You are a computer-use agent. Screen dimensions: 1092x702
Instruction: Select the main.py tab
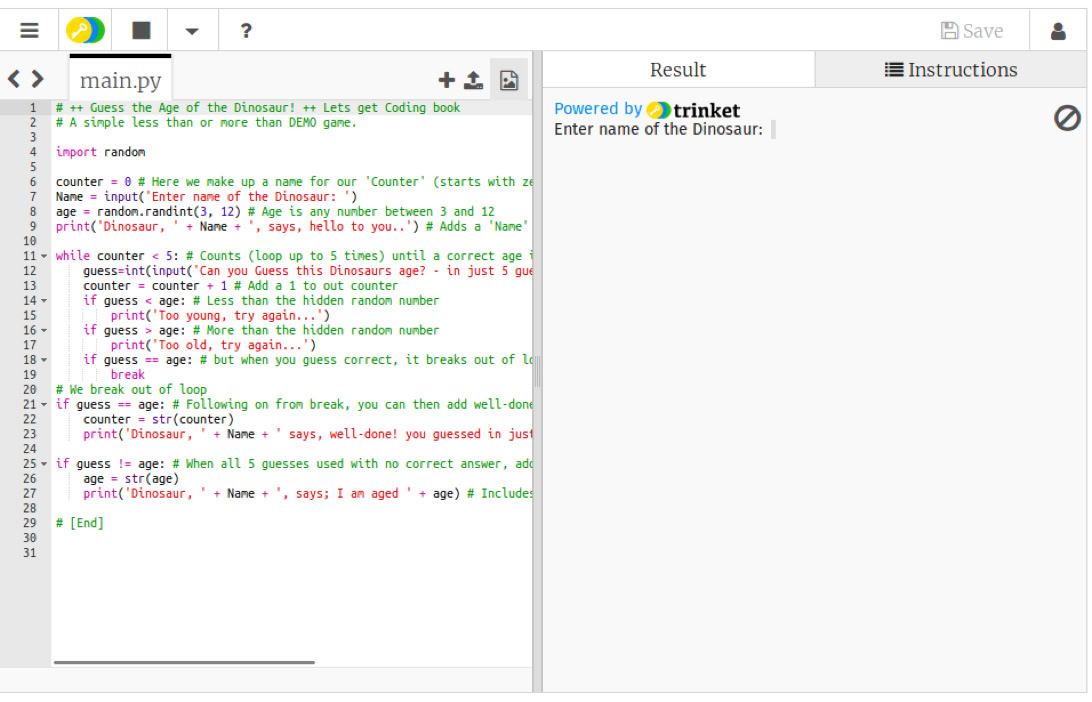[120, 80]
